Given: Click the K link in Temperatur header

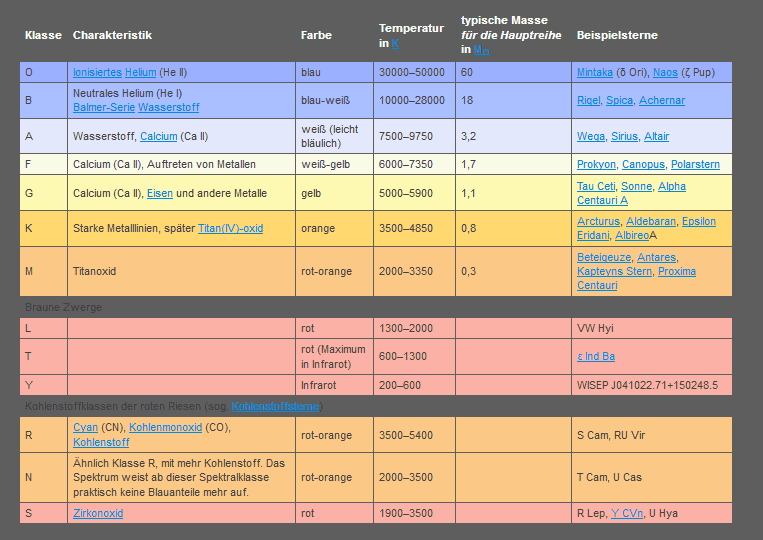Looking at the screenshot, I should pos(395,44).
